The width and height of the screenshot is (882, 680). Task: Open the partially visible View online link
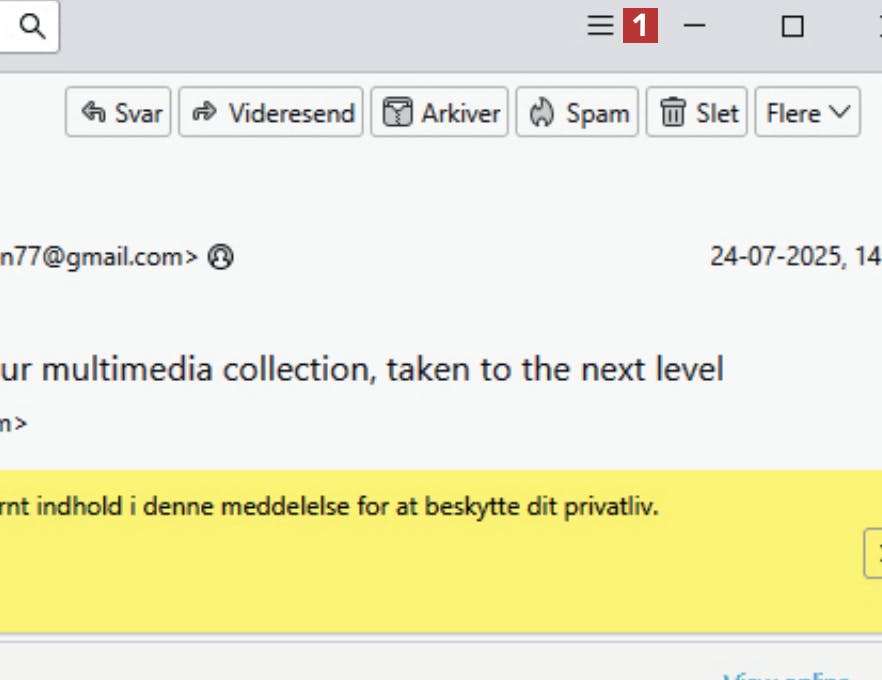[790, 676]
